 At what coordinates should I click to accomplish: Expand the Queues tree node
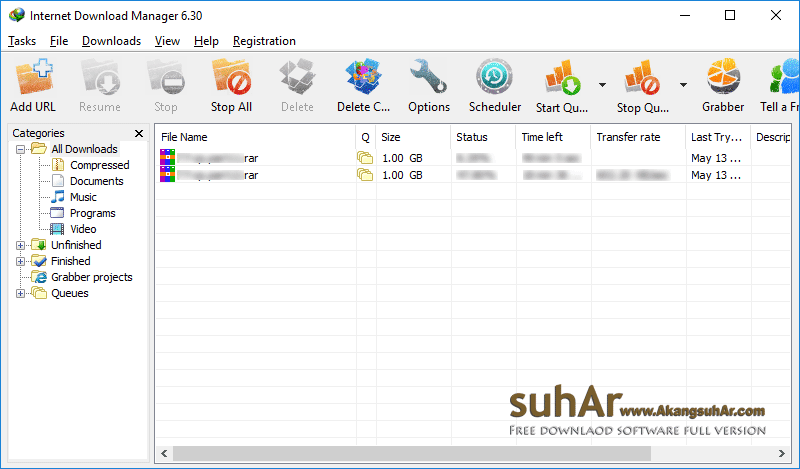click(20, 293)
